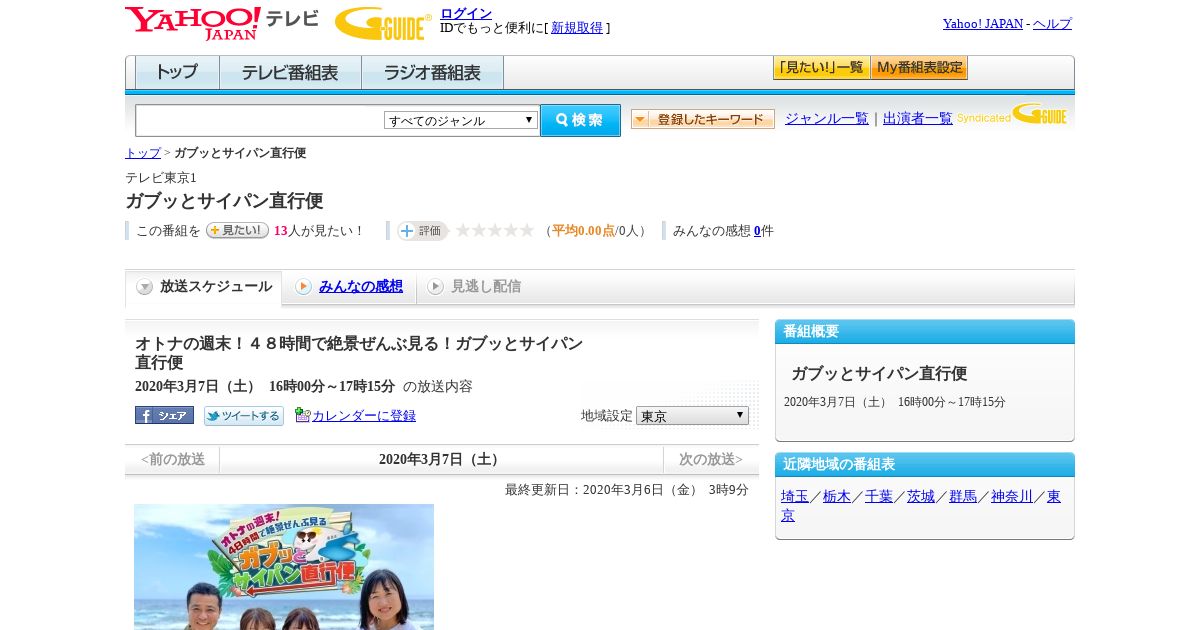
Task: Open the ジャンル一覧 link
Action: point(827,118)
